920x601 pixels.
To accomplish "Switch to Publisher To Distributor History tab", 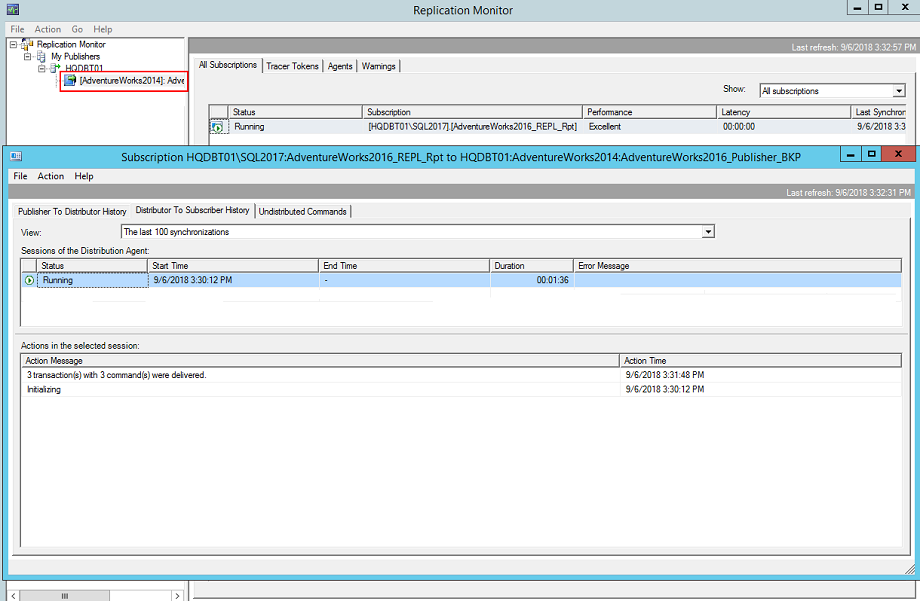I will pyautogui.click(x=72, y=211).
